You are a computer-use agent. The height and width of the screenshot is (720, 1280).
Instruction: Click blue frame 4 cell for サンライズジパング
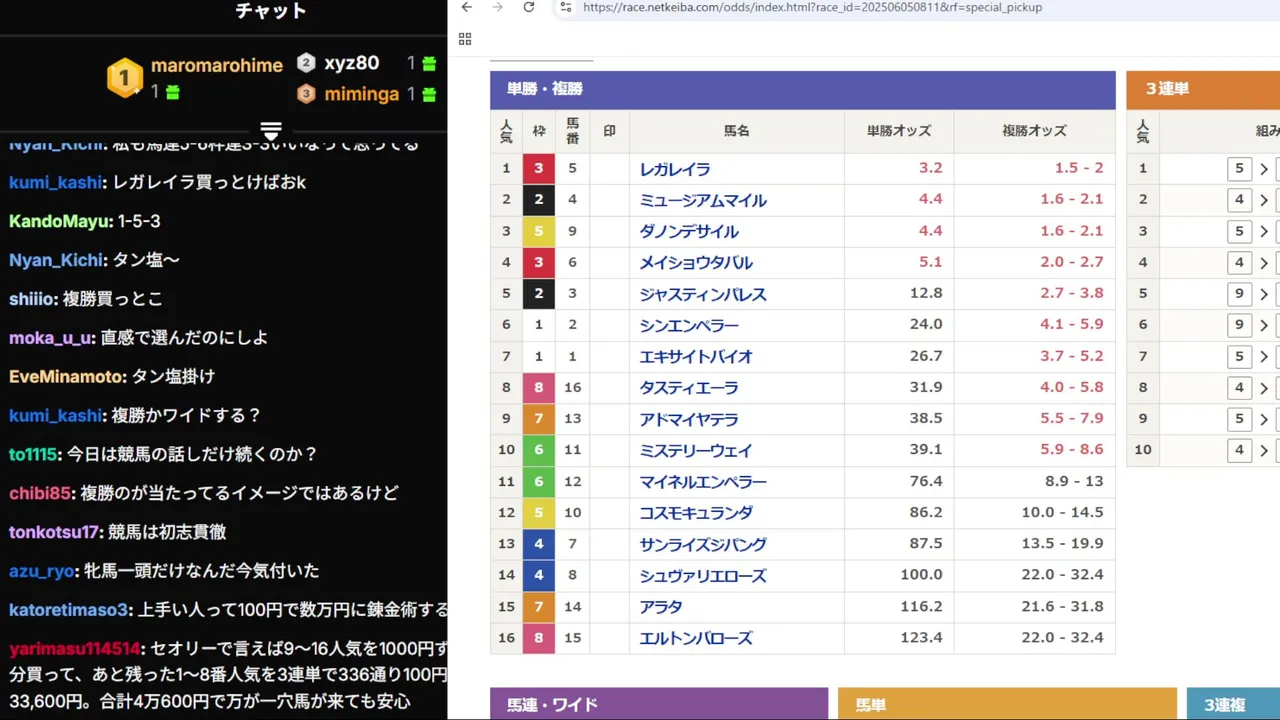point(538,544)
